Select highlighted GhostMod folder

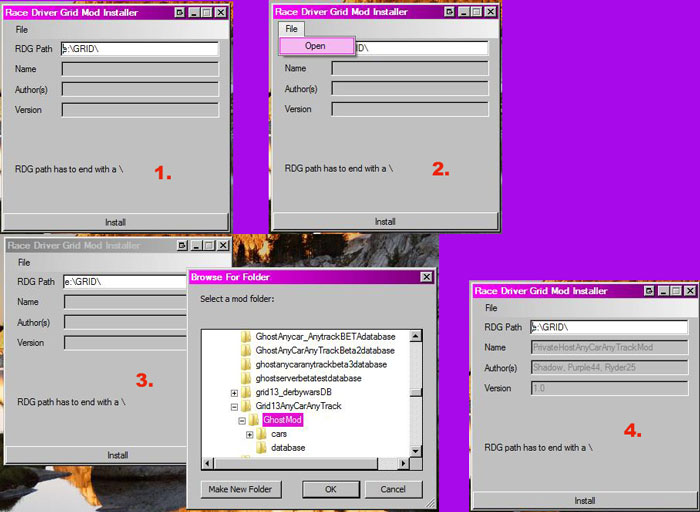click(x=283, y=420)
